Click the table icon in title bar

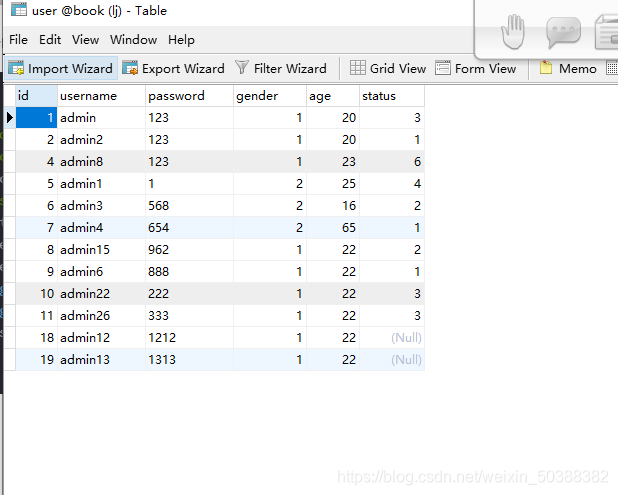[19, 9]
